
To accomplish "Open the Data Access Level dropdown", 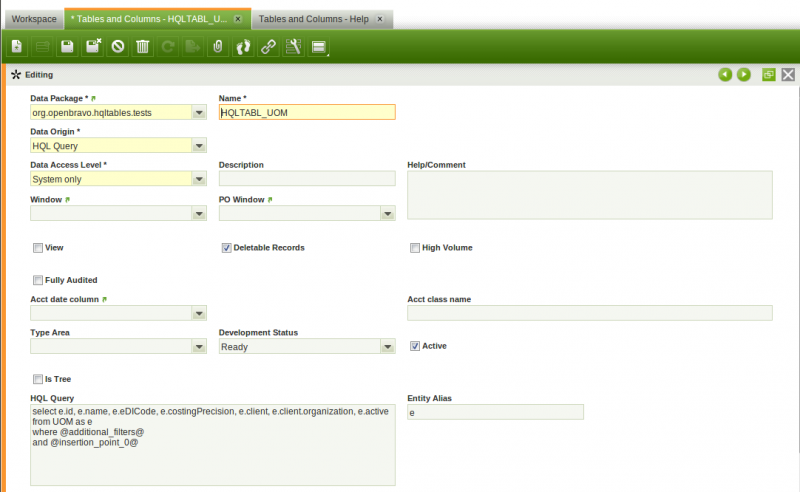I will point(199,179).
